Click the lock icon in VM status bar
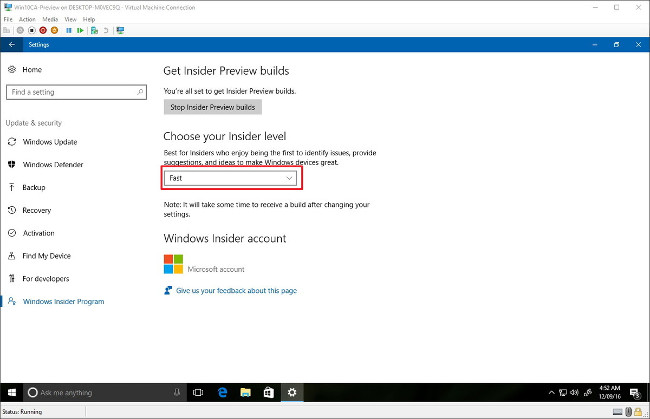 pyautogui.click(x=638, y=412)
